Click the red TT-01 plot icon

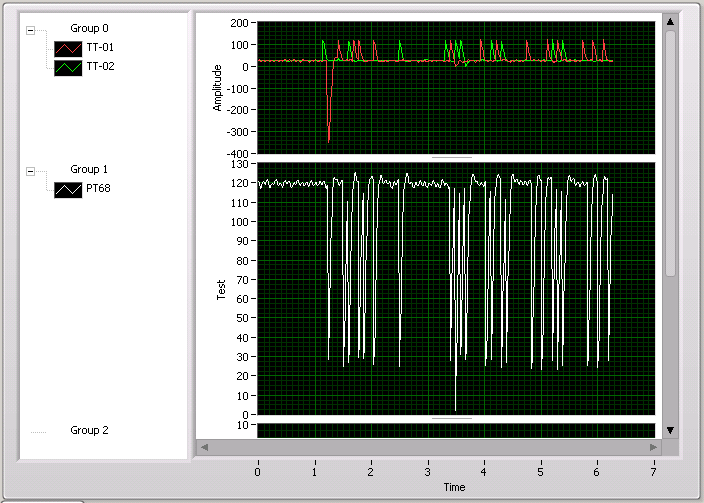click(67, 48)
